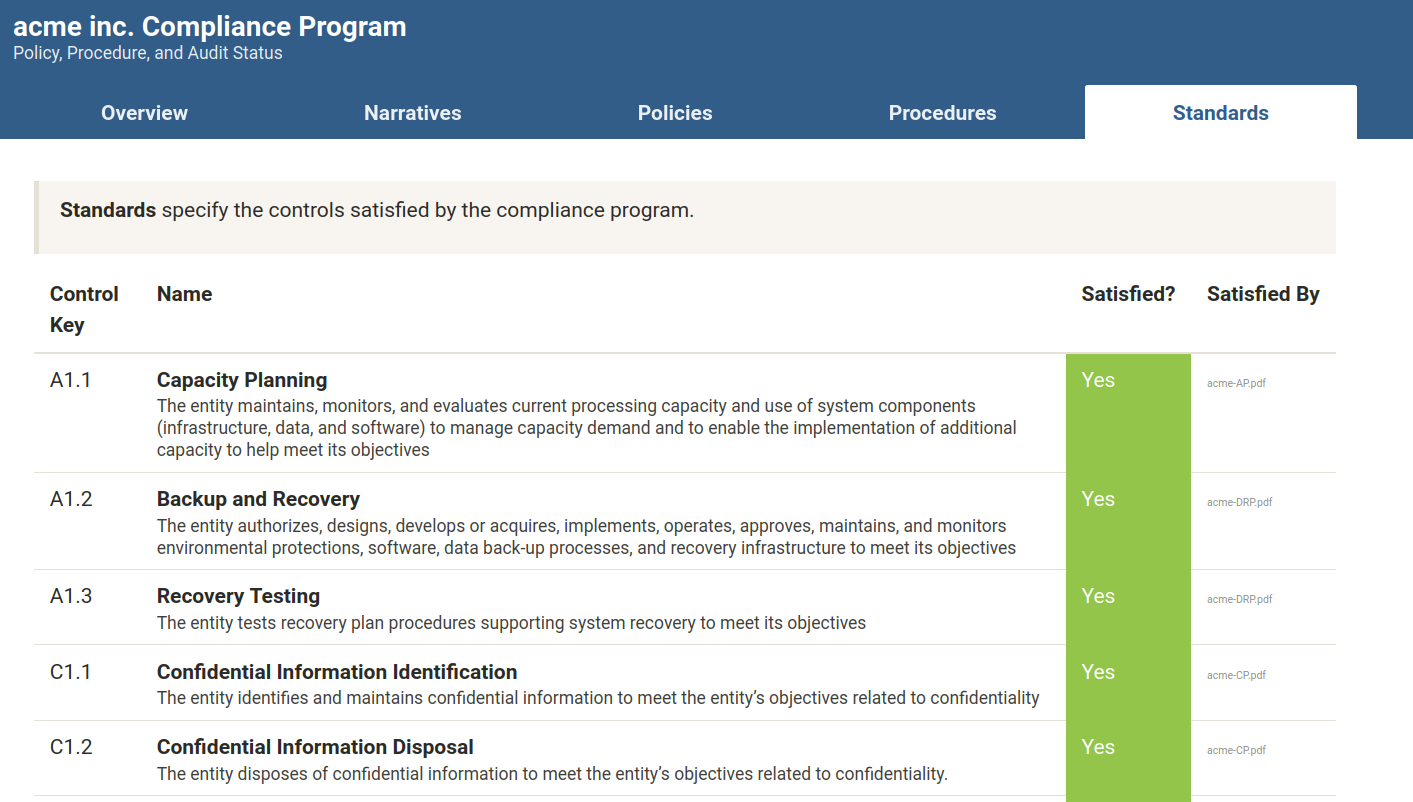The image size is (1413, 802).
Task: Click the acme inc. Compliance Program title
Action: (x=210, y=27)
